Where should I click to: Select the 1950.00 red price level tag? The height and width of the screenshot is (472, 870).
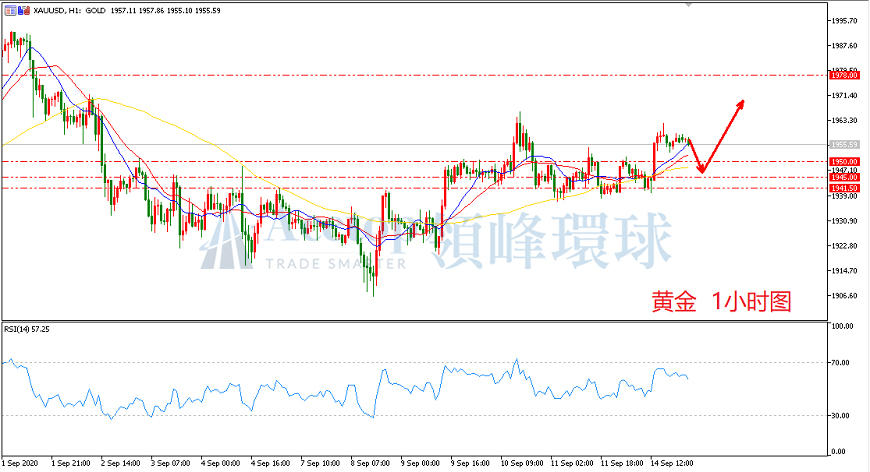coord(843,162)
